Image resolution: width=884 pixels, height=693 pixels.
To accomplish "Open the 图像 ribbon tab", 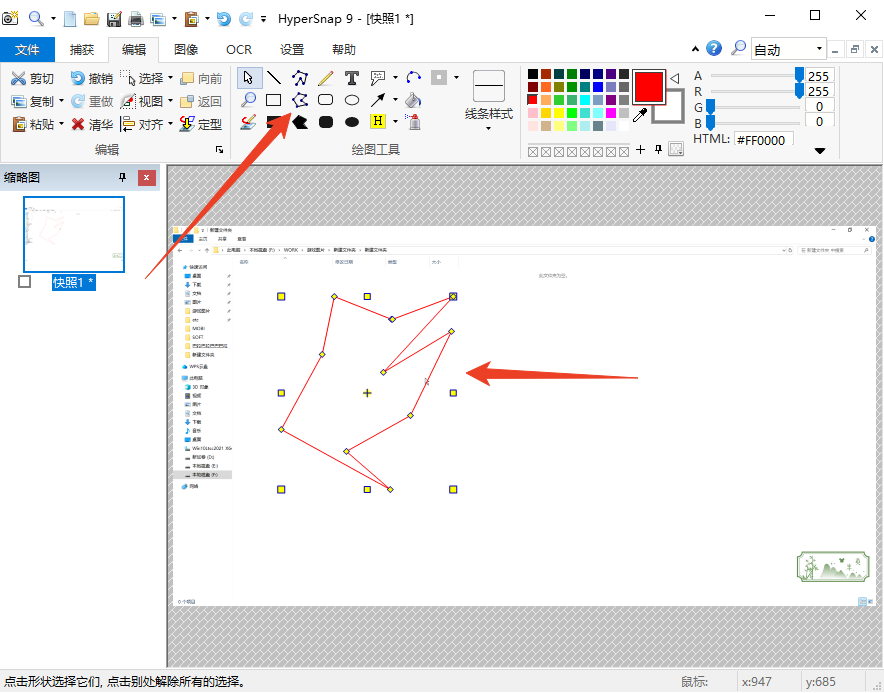I will click(186, 49).
